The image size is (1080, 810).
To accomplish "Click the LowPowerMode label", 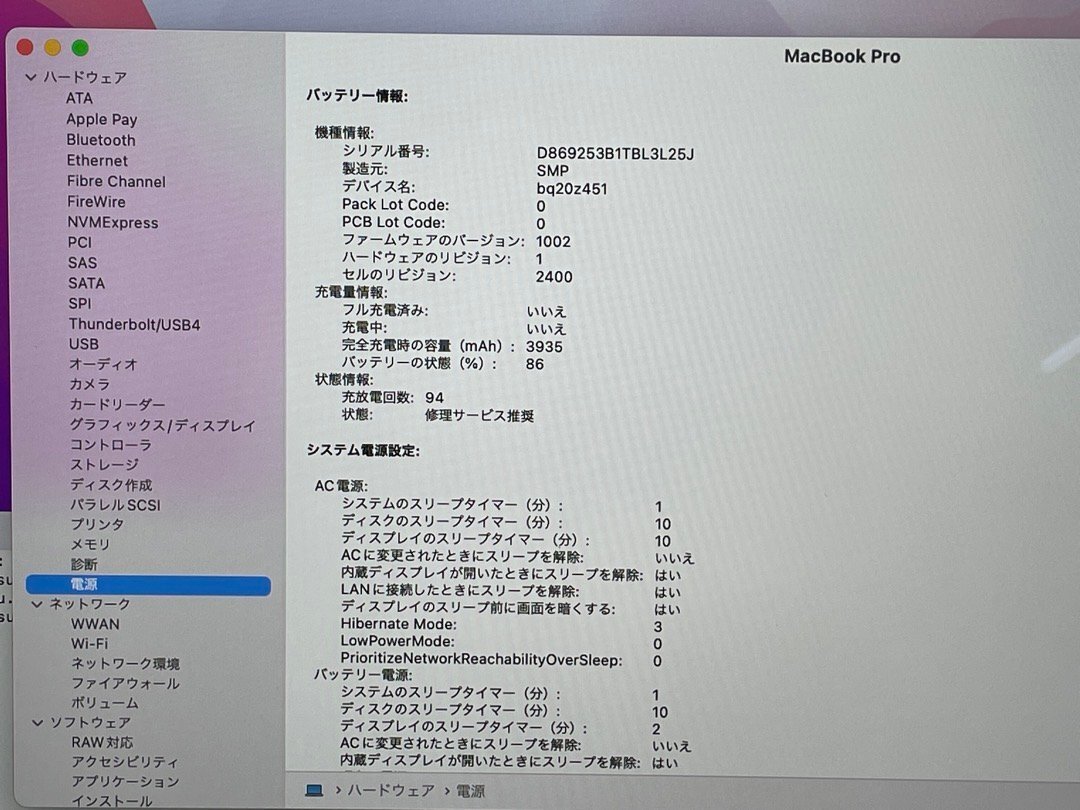I will tap(397, 641).
